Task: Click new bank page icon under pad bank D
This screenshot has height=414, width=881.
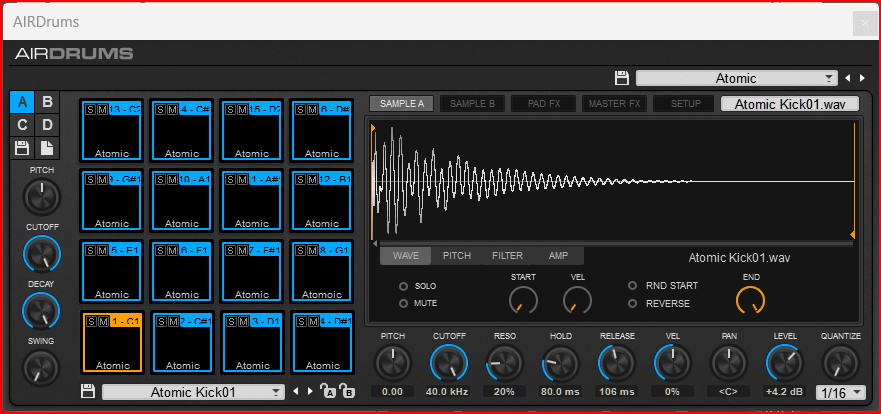Action: pos(47,148)
